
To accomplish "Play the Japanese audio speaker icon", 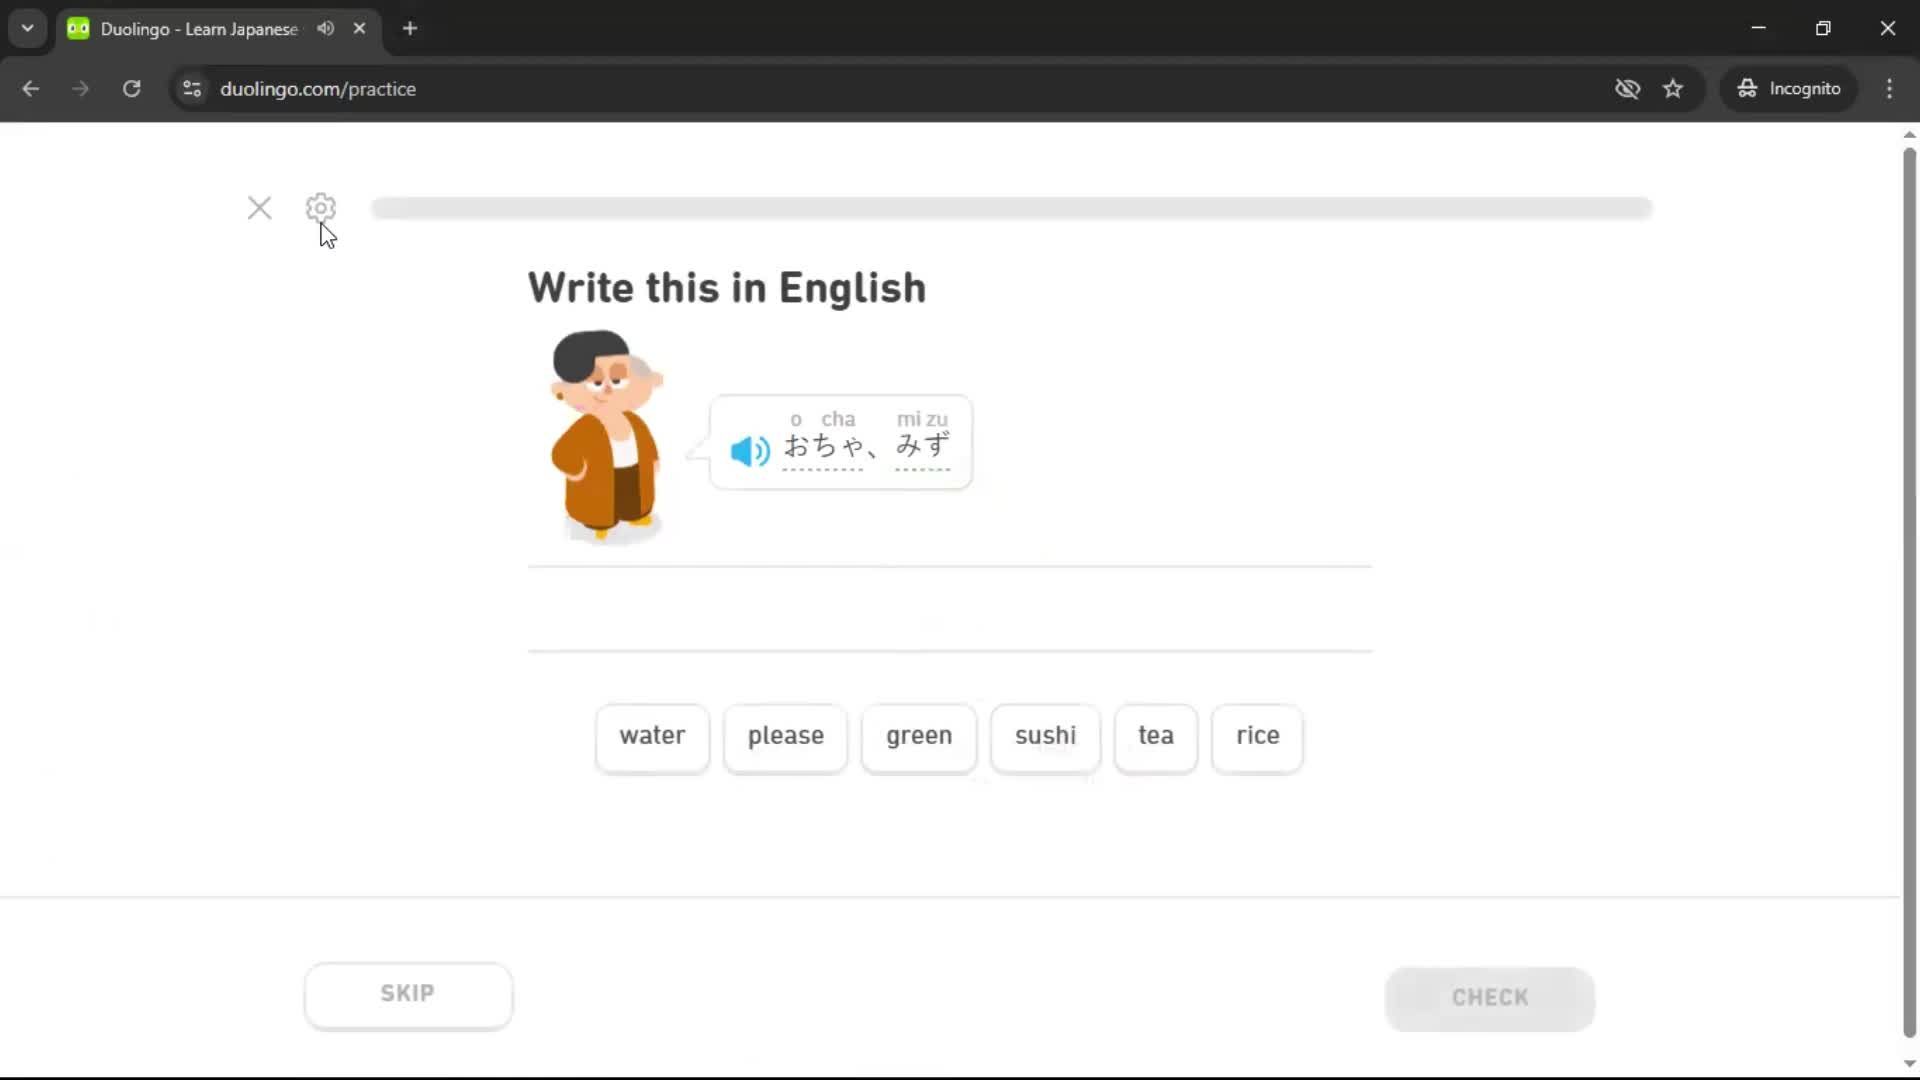I will click(x=750, y=450).
